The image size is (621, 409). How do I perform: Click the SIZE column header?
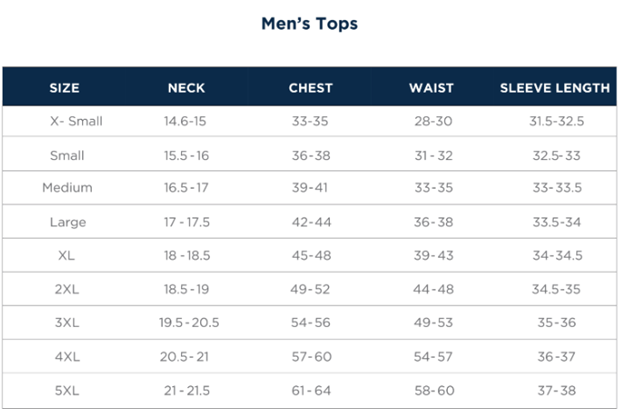coord(64,88)
